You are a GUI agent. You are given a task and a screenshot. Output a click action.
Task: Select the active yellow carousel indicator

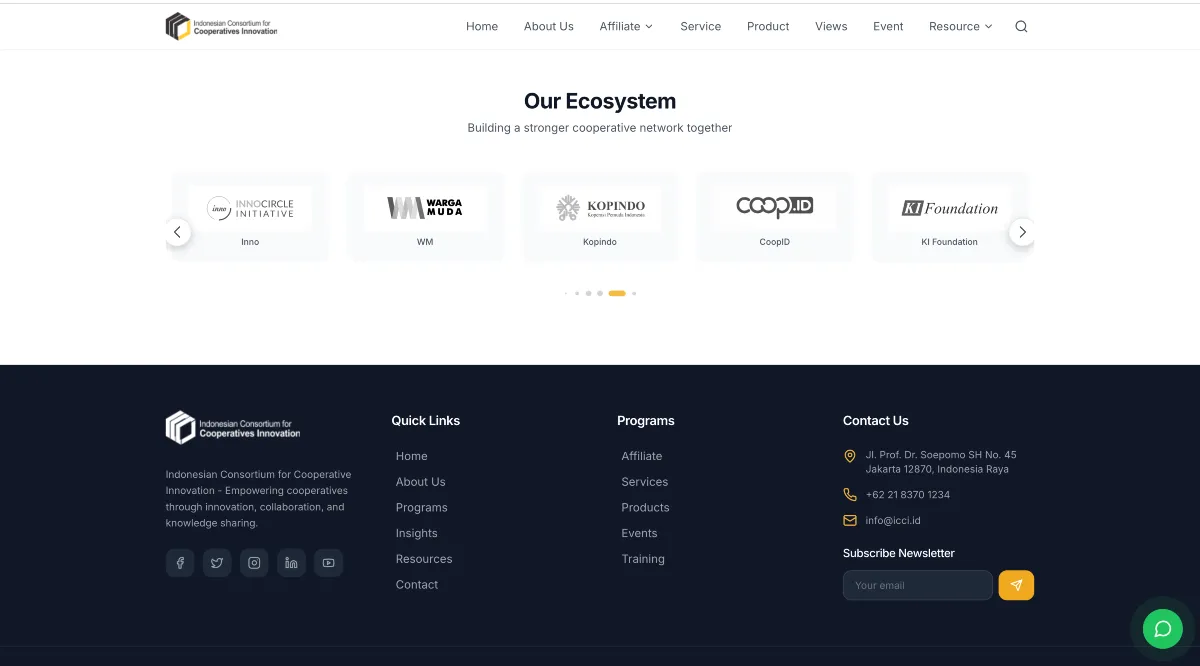pyautogui.click(x=617, y=294)
